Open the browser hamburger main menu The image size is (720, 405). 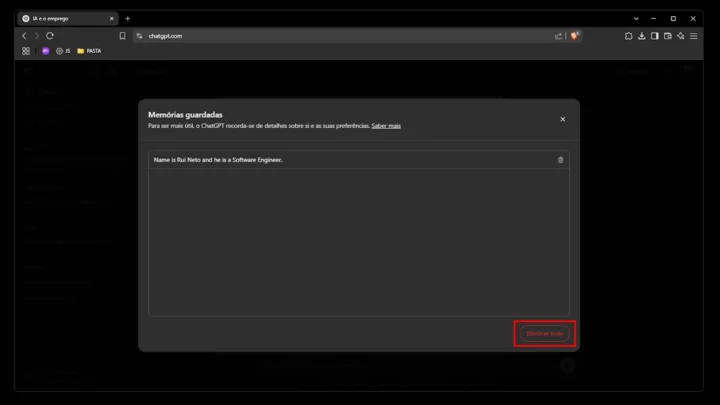pos(693,36)
